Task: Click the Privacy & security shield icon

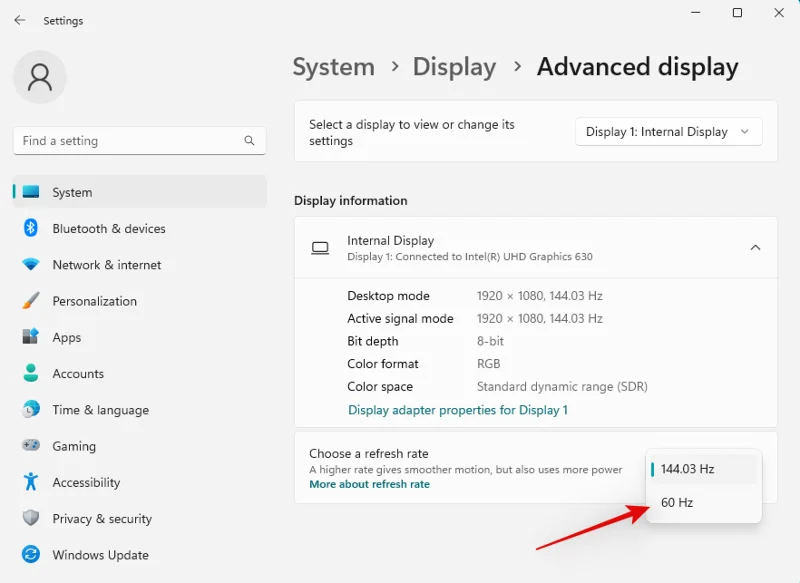Action: point(31,518)
